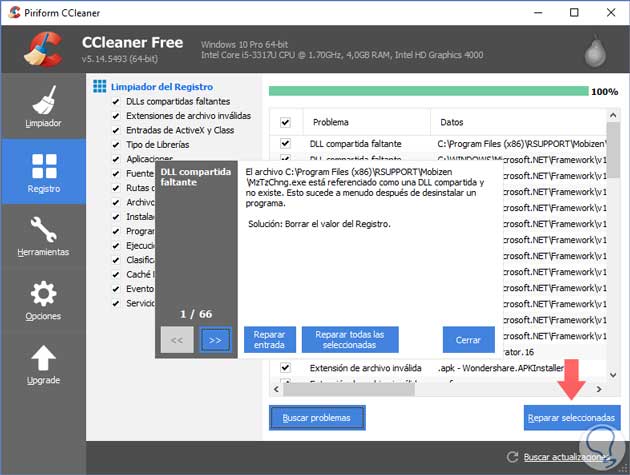Image resolution: width=630 pixels, height=475 pixels.
Task: Toggle the select-all checkbox in Problema header
Action: click(285, 122)
